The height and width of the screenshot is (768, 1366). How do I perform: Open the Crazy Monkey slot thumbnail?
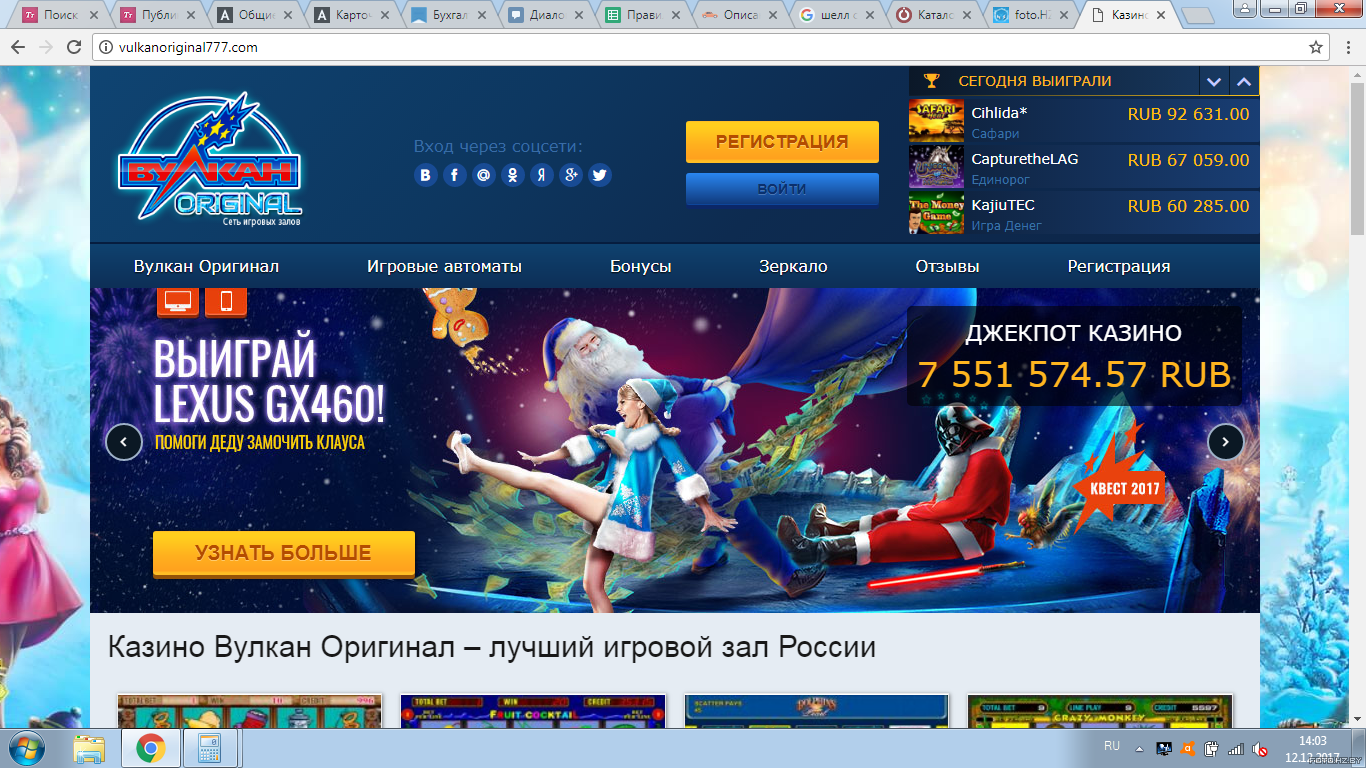[1100, 711]
